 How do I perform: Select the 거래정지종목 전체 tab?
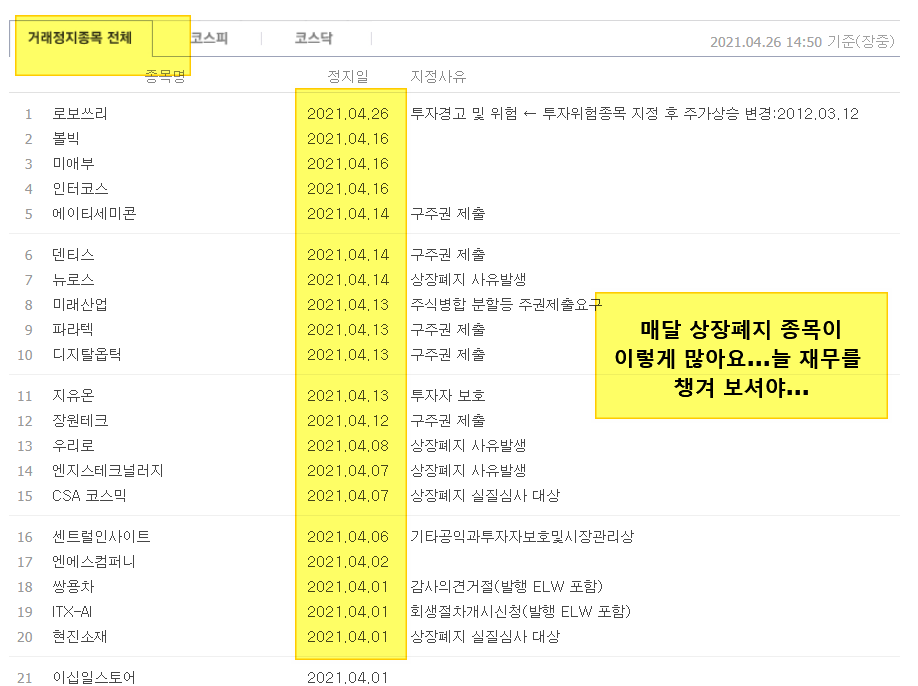pos(80,38)
